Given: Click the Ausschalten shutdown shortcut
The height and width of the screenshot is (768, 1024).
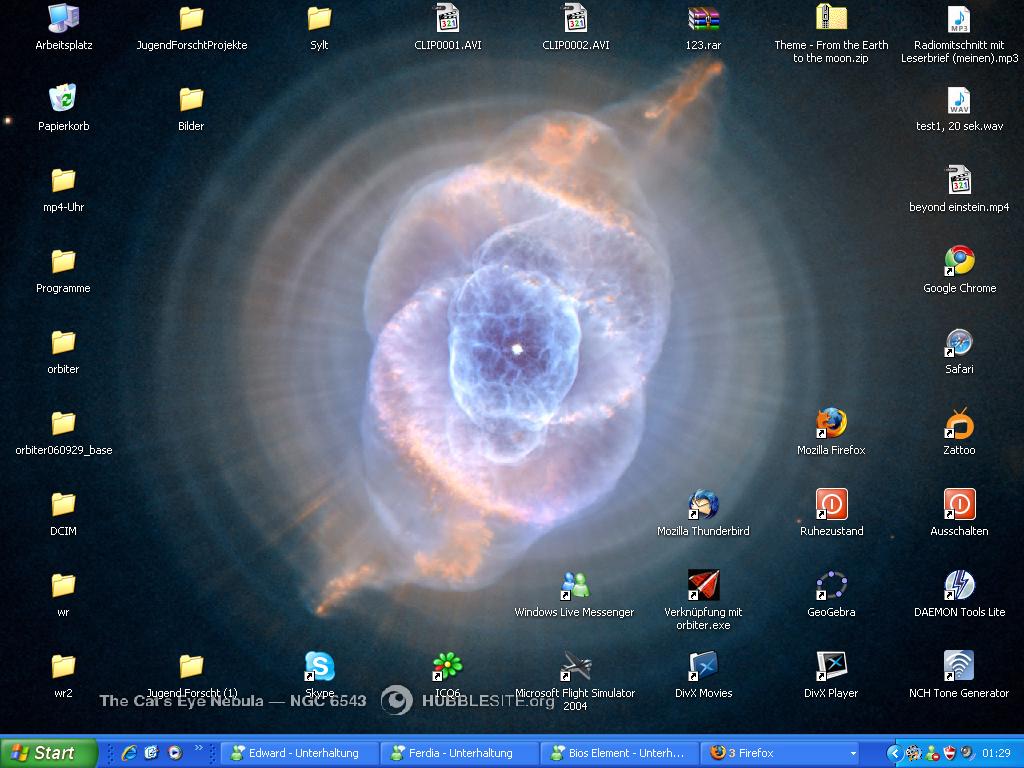Looking at the screenshot, I should click(959, 505).
